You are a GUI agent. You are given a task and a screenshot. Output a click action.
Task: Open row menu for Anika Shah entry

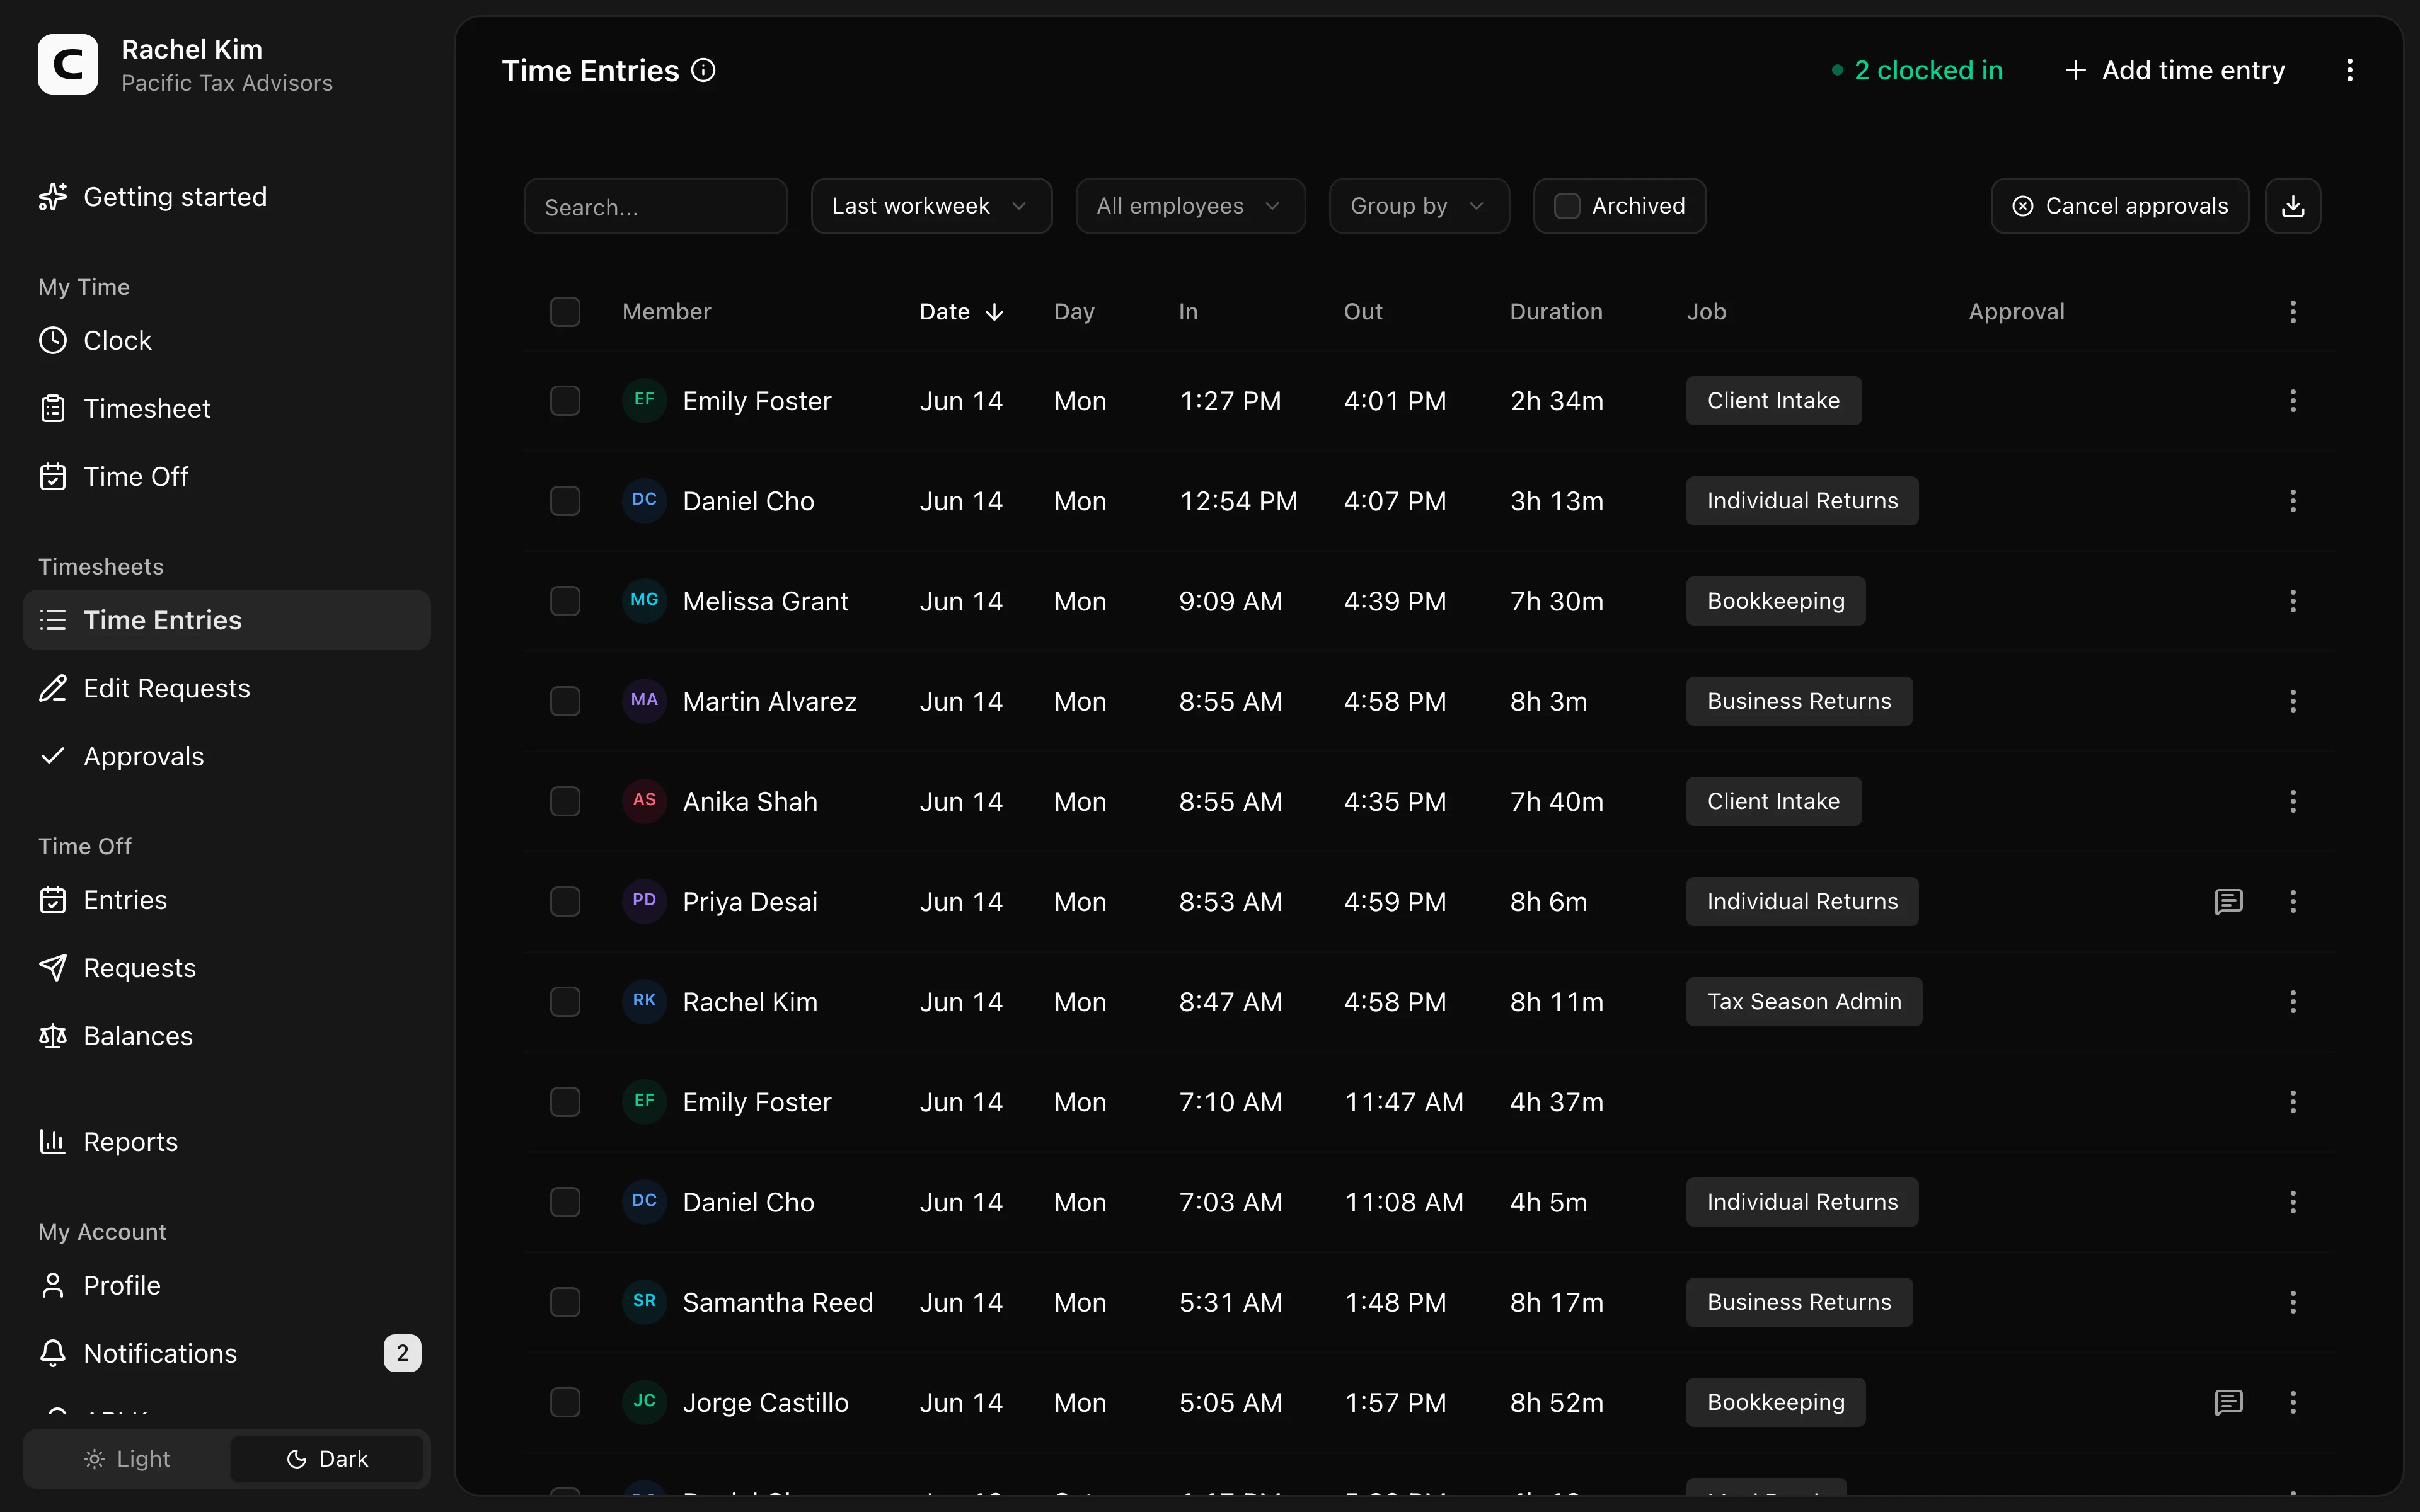2292,801
